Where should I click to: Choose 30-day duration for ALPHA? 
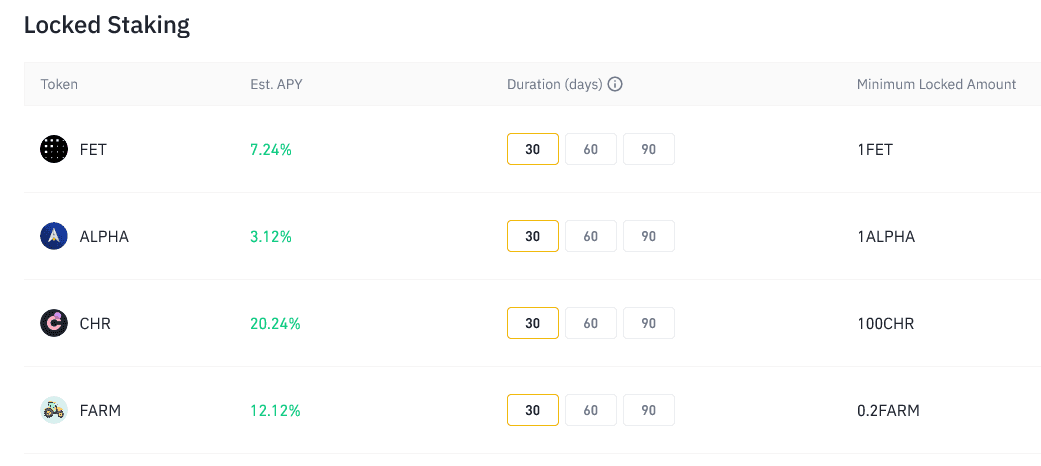pyautogui.click(x=533, y=236)
